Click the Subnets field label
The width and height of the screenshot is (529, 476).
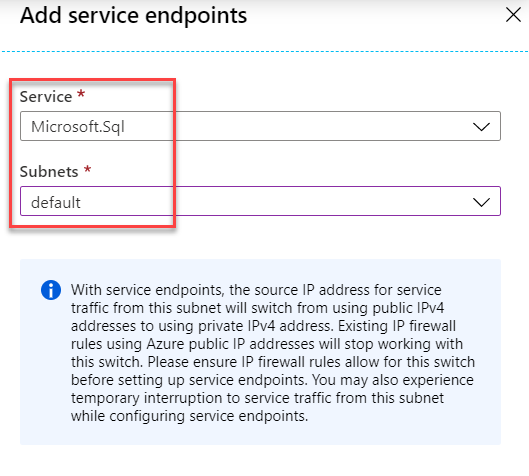(49, 172)
